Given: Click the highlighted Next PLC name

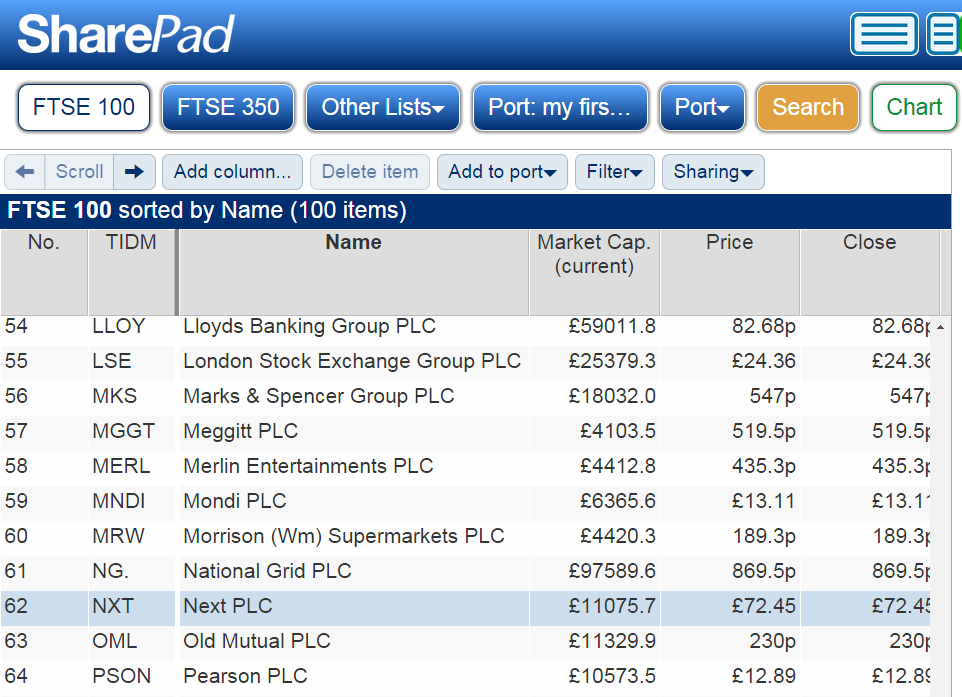Looking at the screenshot, I should (x=228, y=606).
